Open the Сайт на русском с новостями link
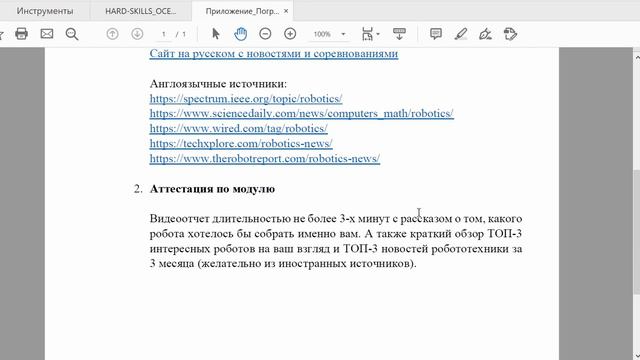 273,53
